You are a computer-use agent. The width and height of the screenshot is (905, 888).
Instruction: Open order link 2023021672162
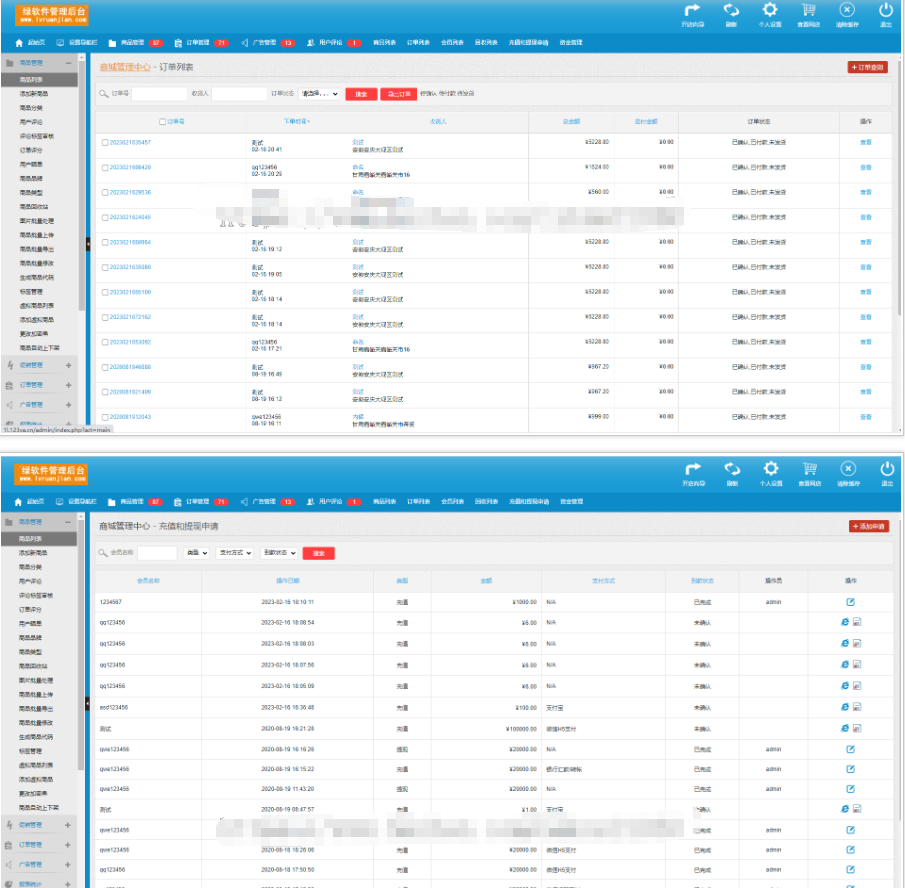pyautogui.click(x=130, y=316)
